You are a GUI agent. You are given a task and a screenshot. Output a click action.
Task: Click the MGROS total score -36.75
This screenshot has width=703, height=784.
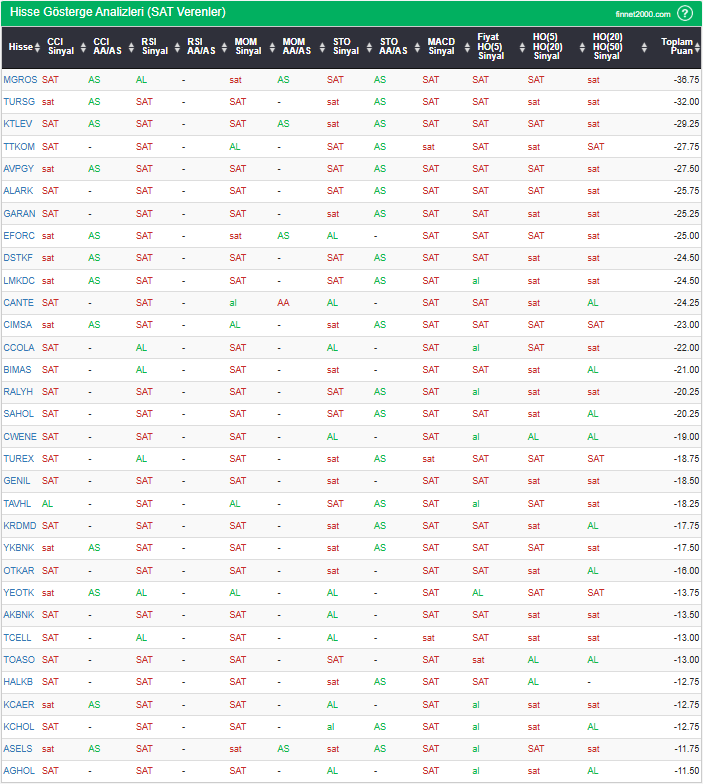[x=686, y=79]
